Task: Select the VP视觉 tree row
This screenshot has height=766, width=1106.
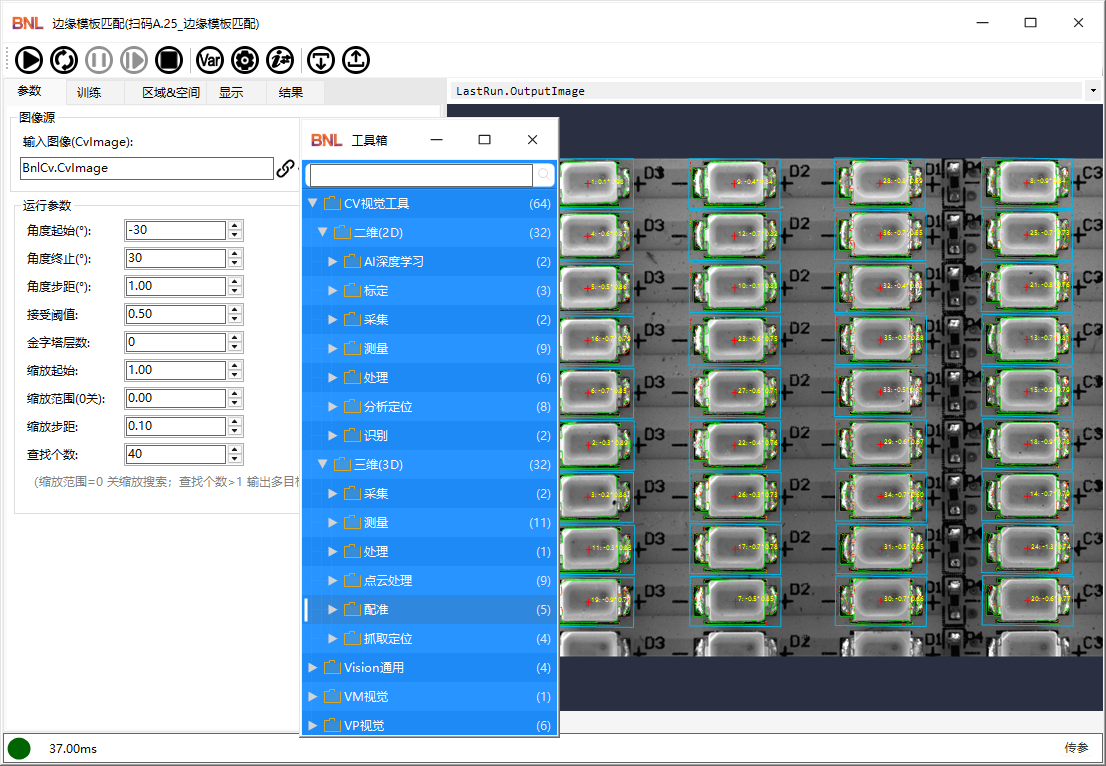Action: pyautogui.click(x=430, y=725)
